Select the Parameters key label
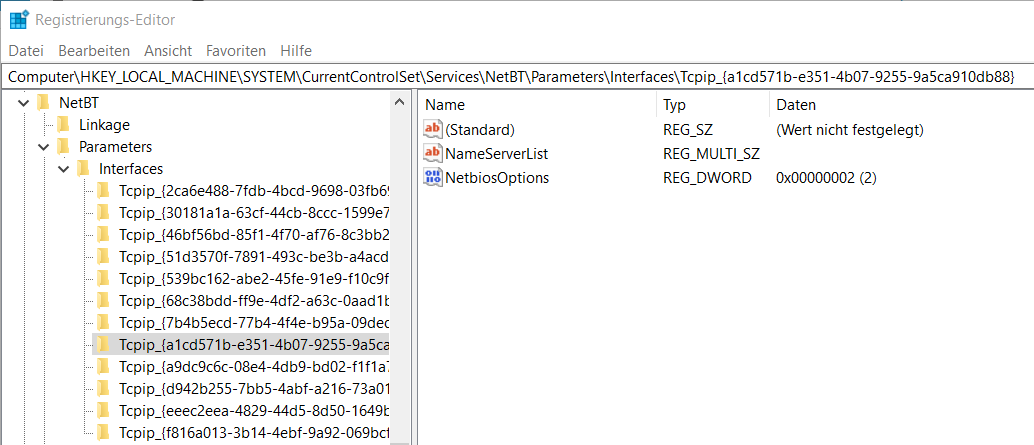The image size is (1034, 445). [115, 146]
